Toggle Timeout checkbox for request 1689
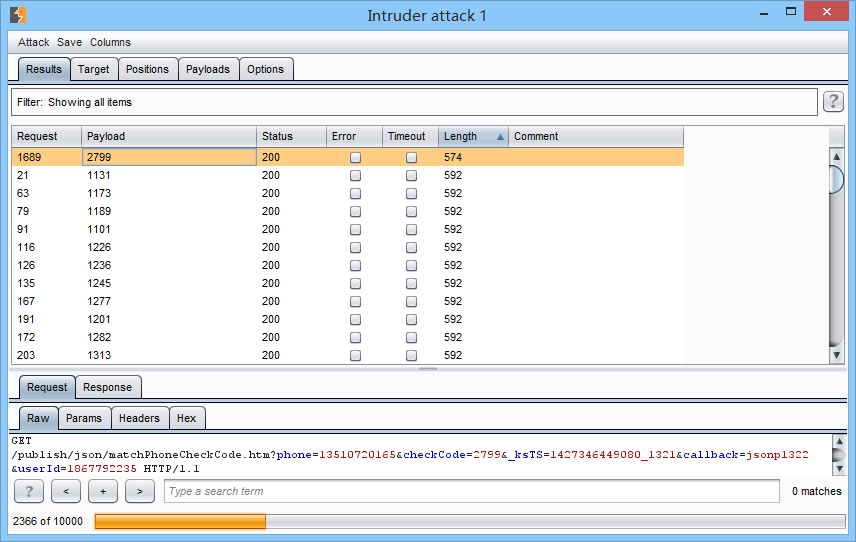The image size is (856, 542). click(411, 157)
